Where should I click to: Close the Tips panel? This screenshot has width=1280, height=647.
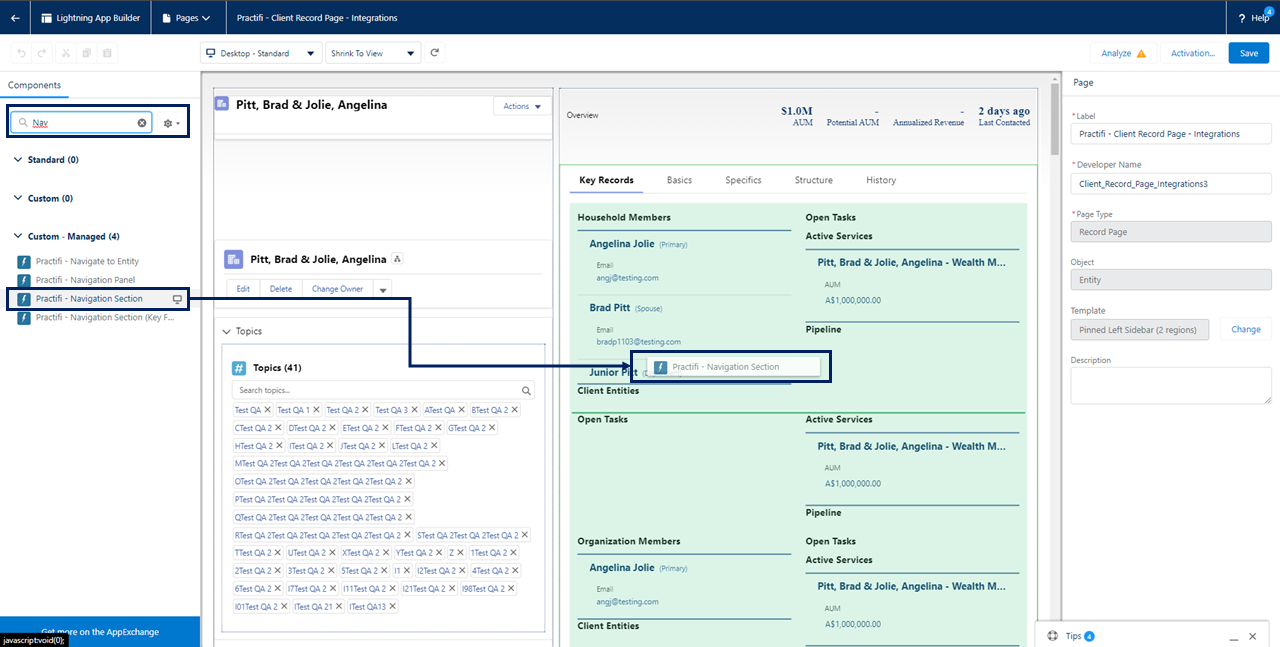(1251, 636)
